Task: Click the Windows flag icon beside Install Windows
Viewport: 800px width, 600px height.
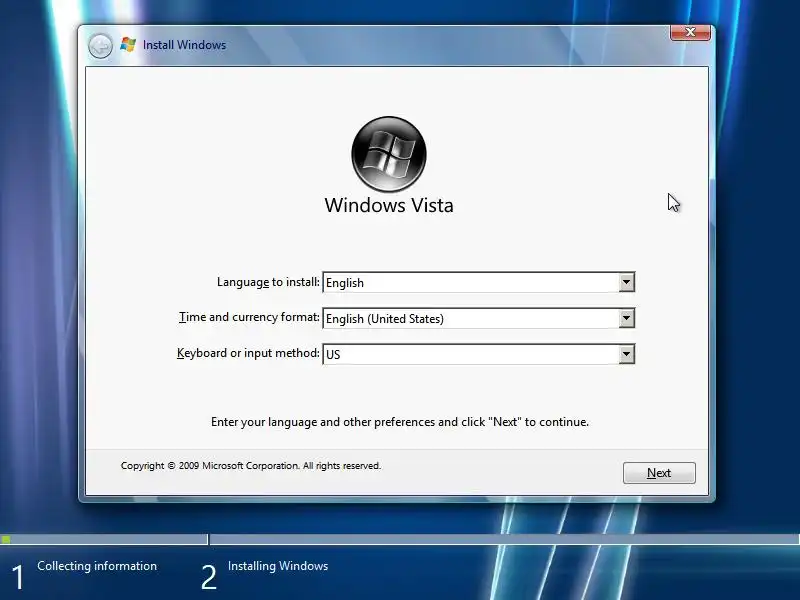Action: pos(128,45)
